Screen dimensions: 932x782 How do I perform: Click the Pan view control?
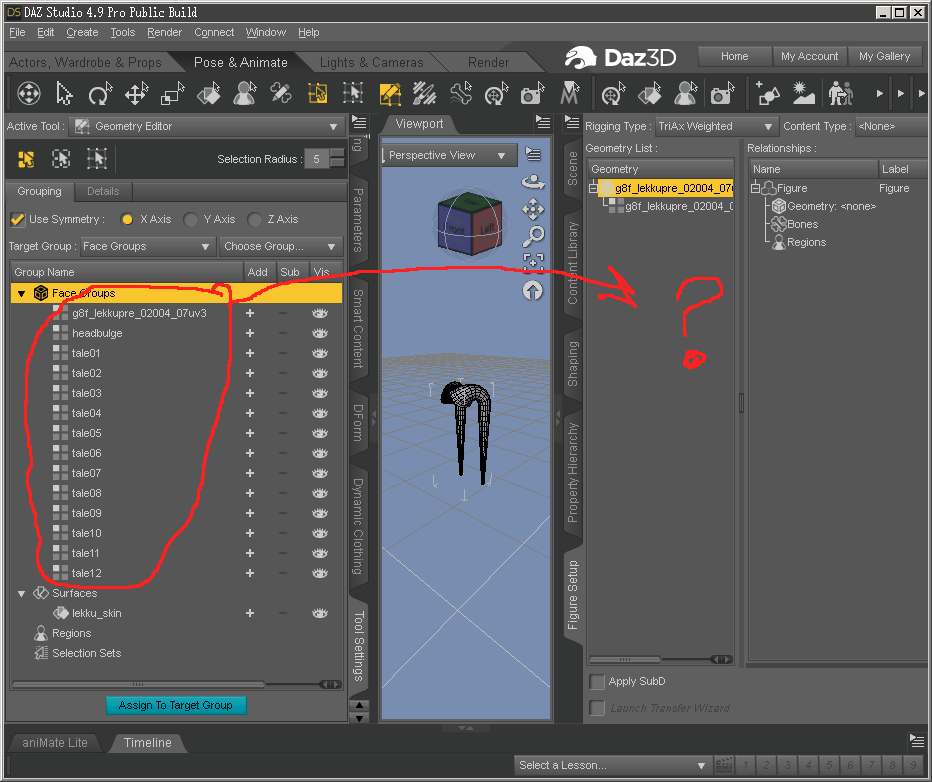click(x=533, y=209)
